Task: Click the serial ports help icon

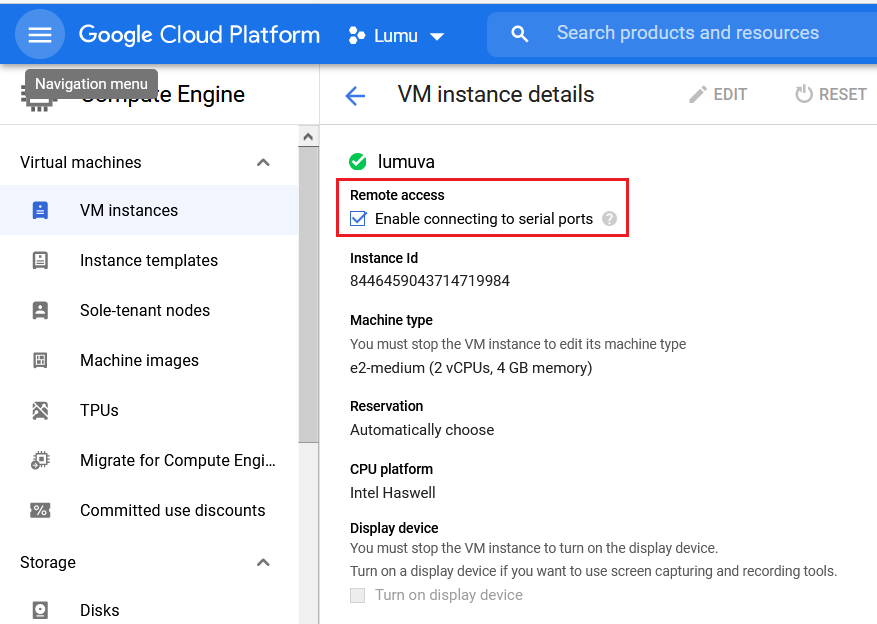Action: (609, 217)
